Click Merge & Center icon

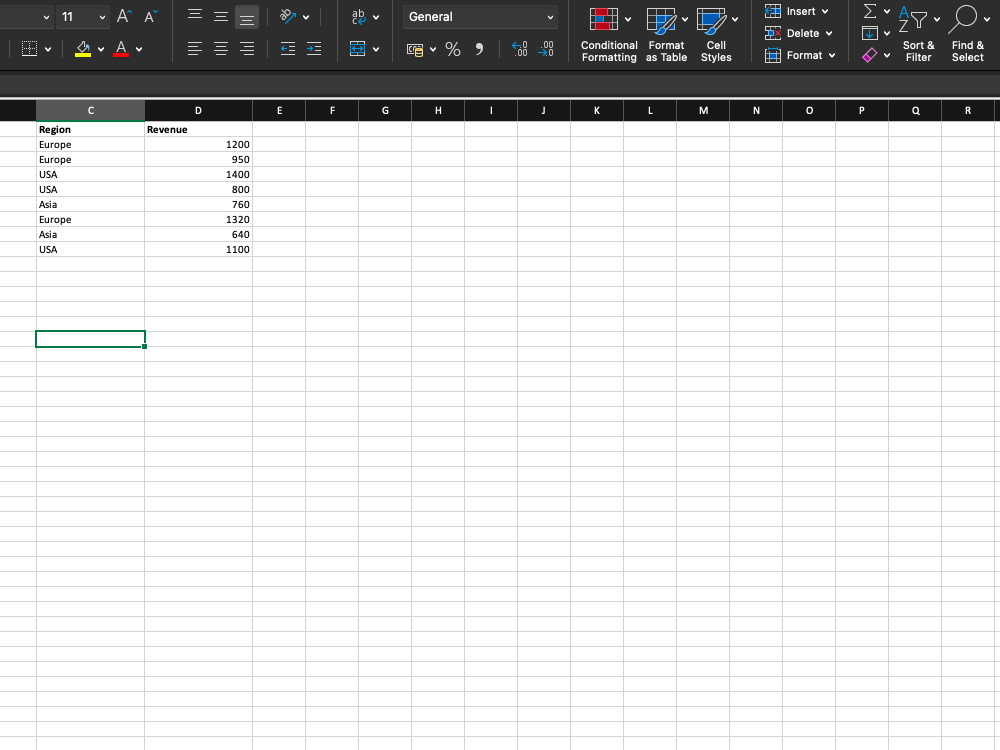(358, 48)
